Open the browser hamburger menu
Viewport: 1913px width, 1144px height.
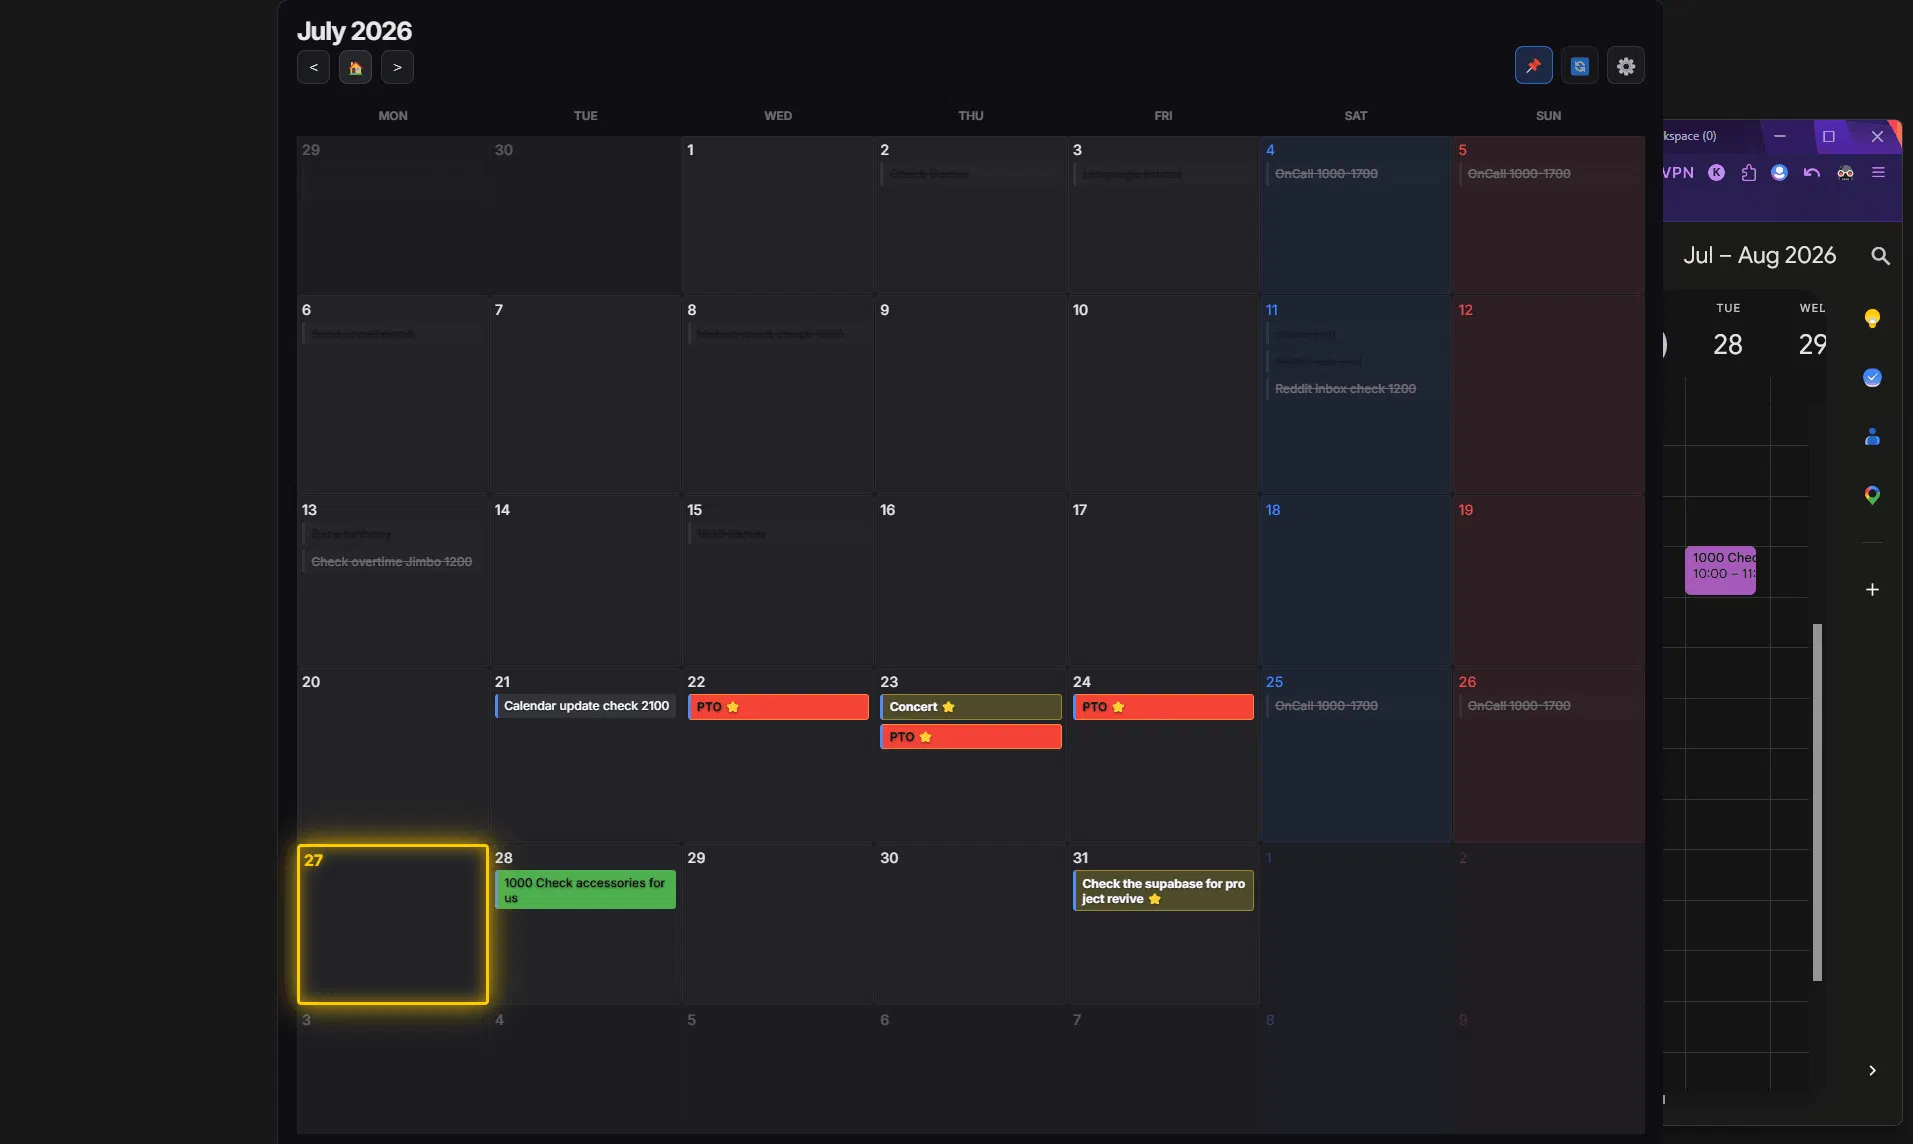[1878, 173]
